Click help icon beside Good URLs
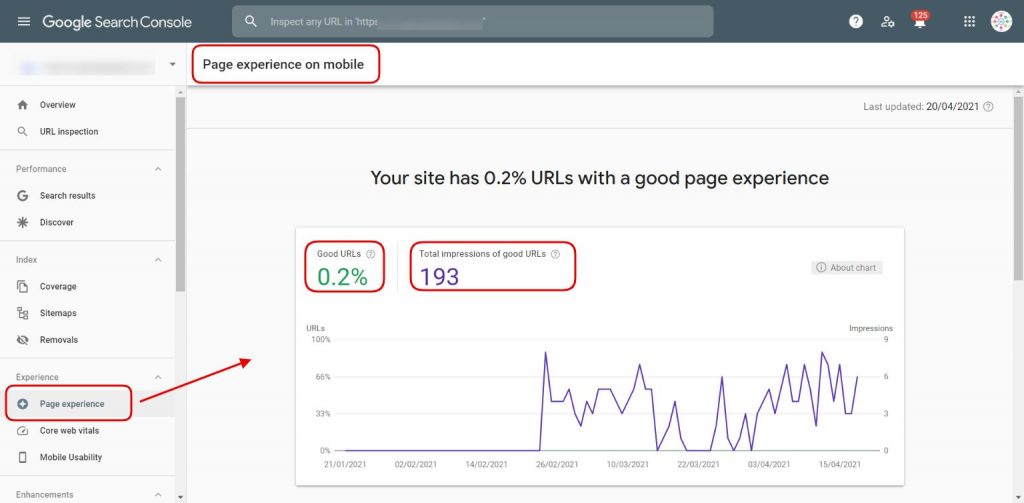Image resolution: width=1024 pixels, height=503 pixels. [x=371, y=254]
